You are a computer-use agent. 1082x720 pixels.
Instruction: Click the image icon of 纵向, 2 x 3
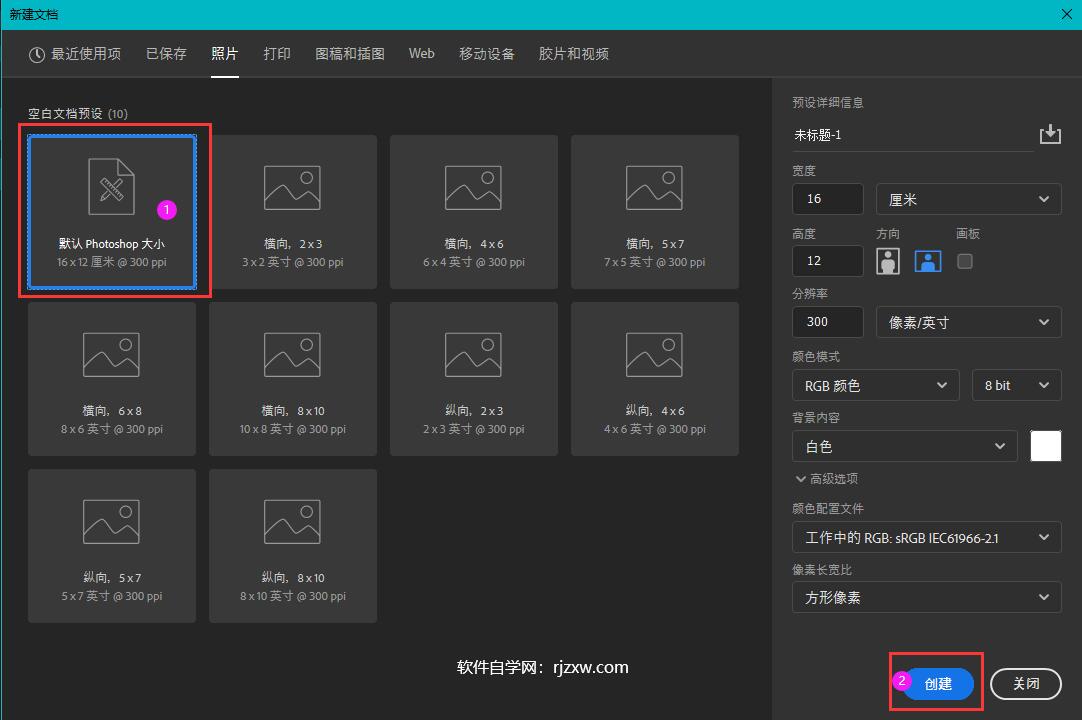[473, 355]
